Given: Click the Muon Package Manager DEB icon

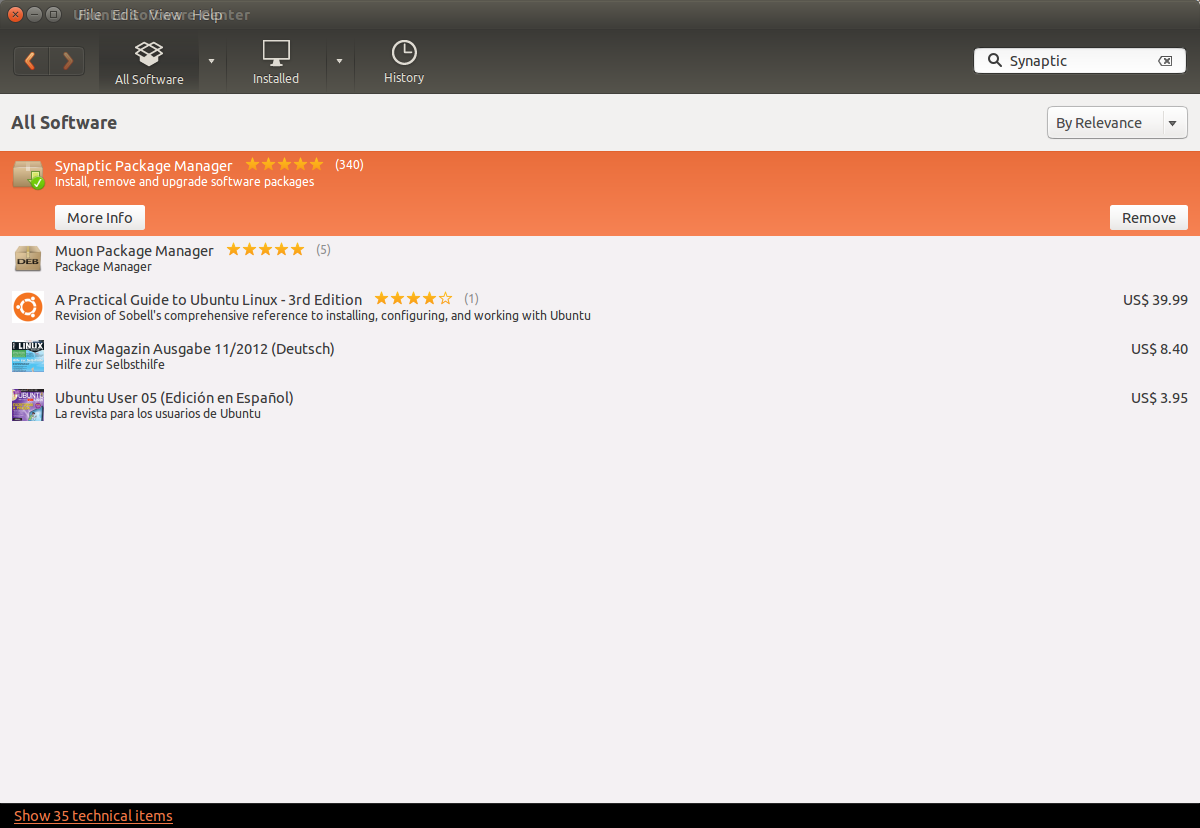Looking at the screenshot, I should pyautogui.click(x=28, y=258).
